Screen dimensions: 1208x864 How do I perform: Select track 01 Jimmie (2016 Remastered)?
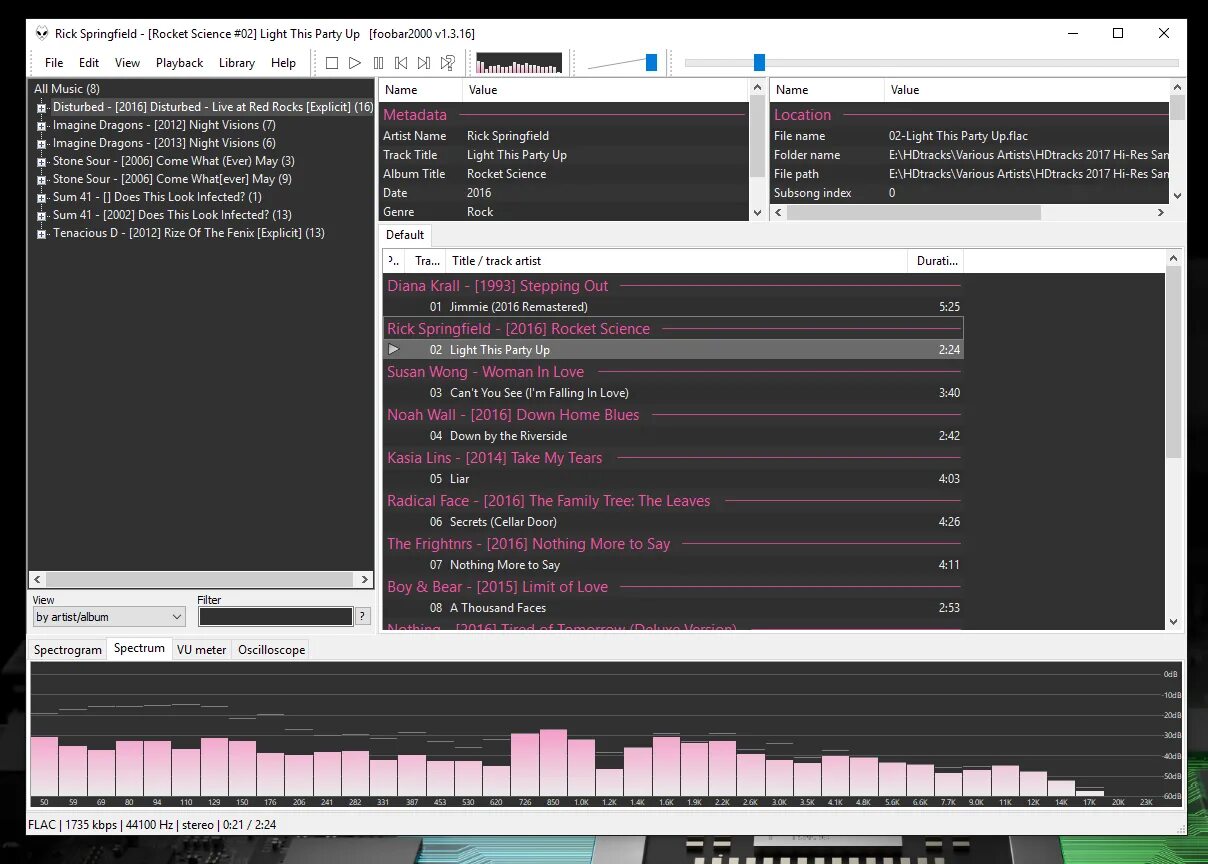pos(673,307)
